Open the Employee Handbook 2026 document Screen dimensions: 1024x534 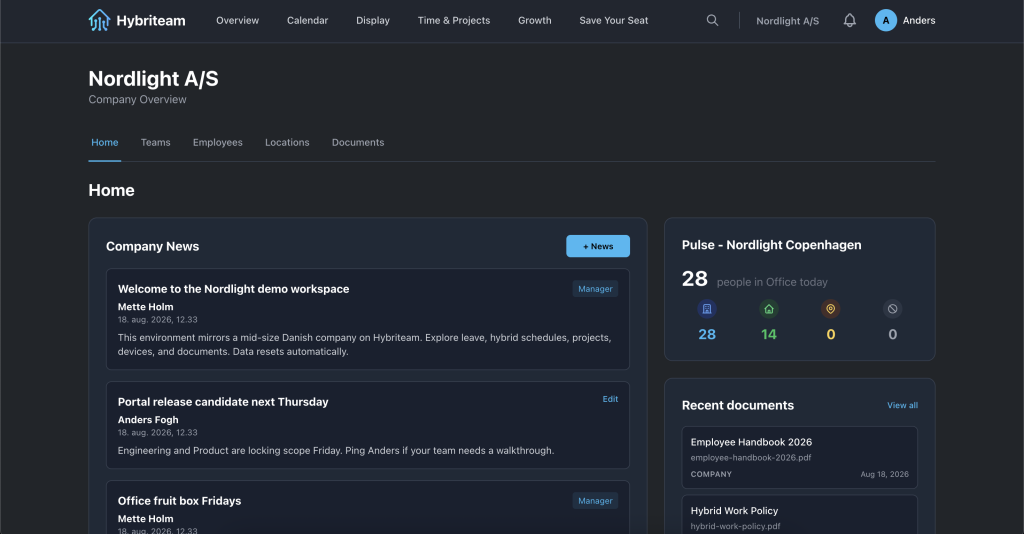pos(799,458)
